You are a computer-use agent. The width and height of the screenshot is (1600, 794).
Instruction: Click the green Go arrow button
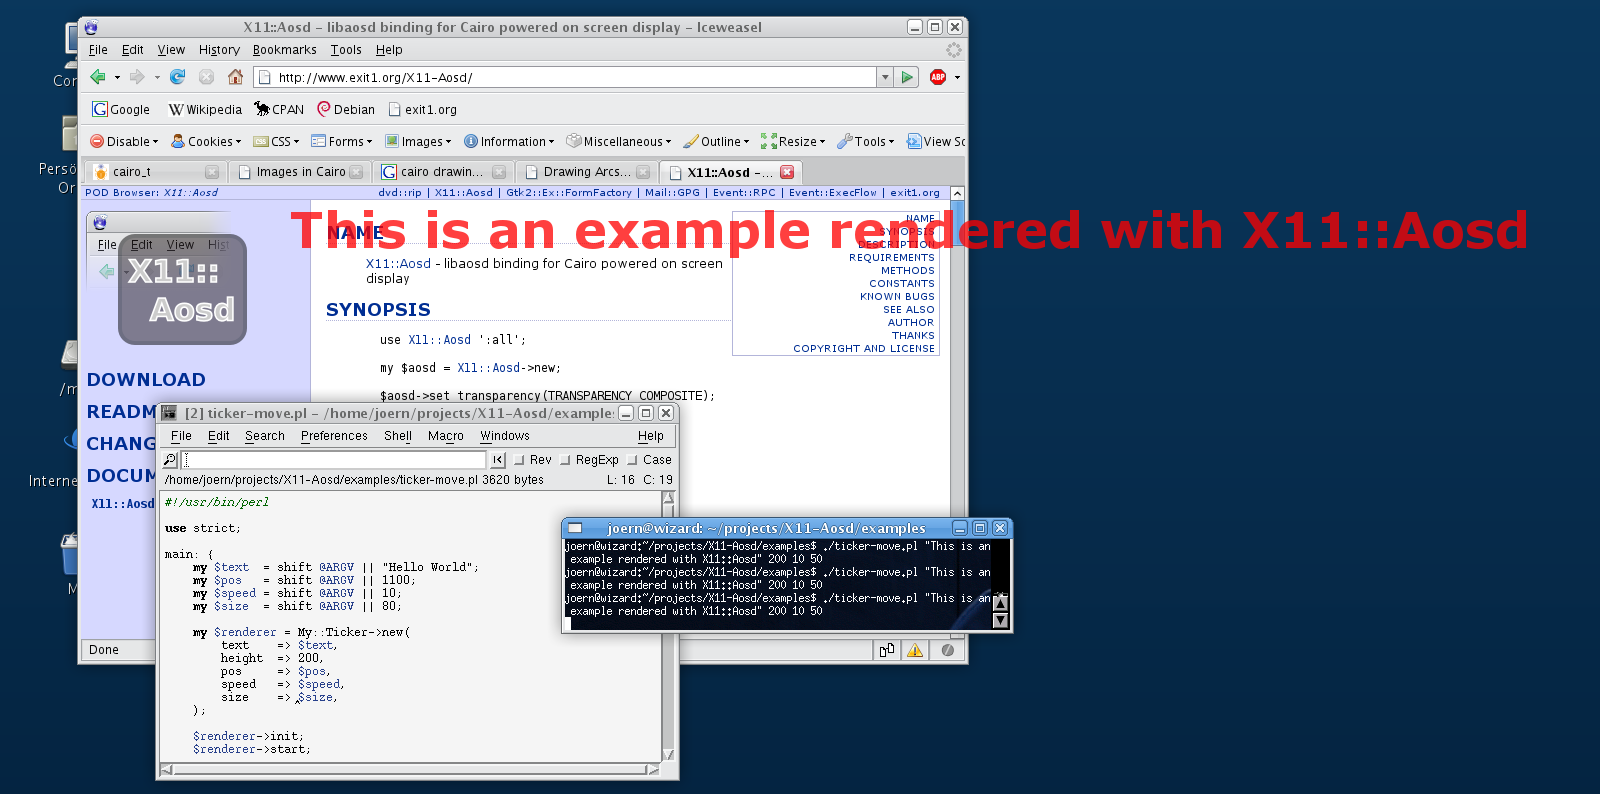point(907,77)
